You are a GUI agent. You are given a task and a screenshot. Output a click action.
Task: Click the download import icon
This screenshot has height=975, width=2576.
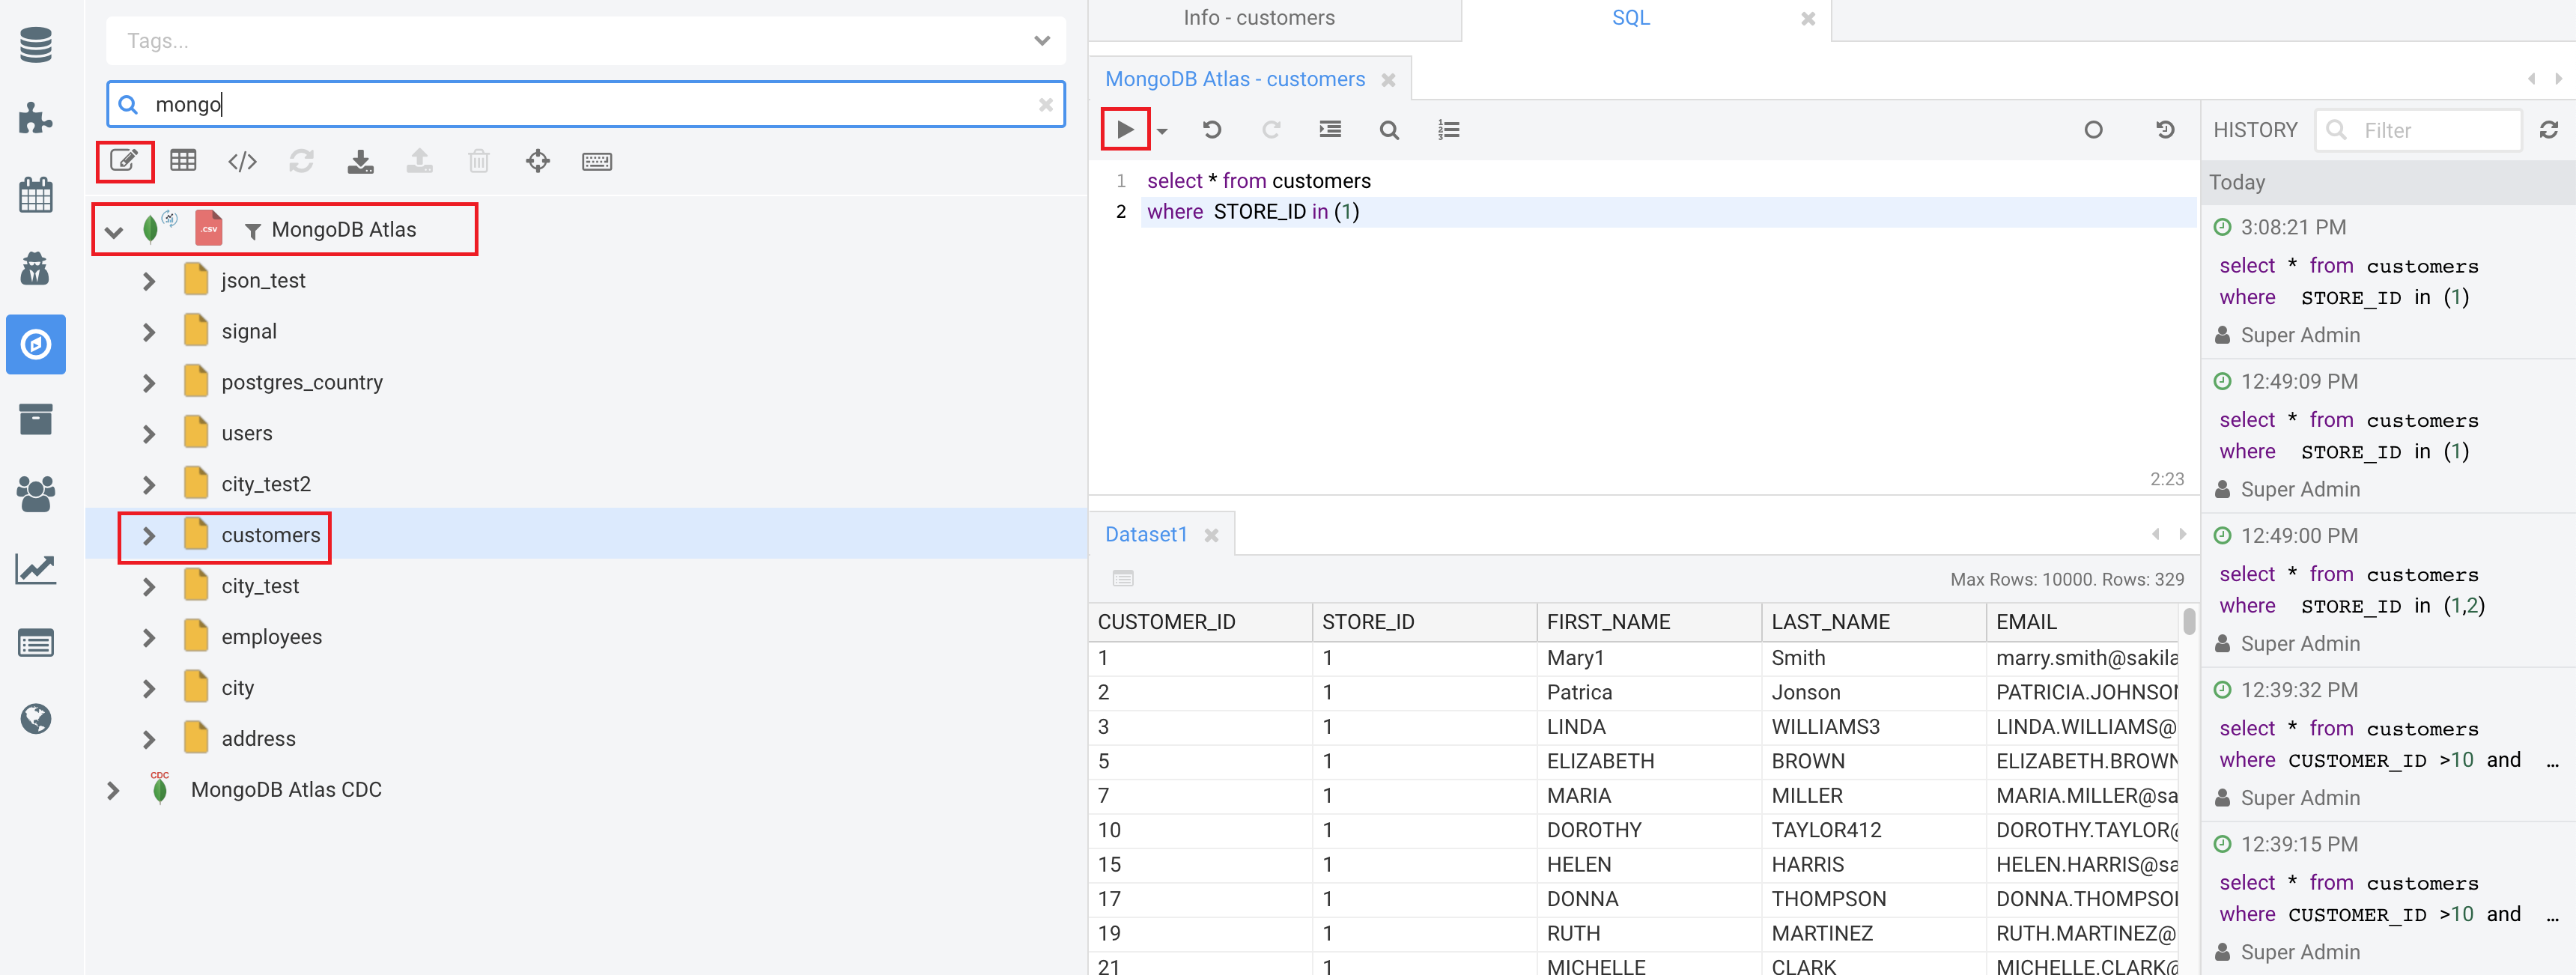tap(360, 161)
